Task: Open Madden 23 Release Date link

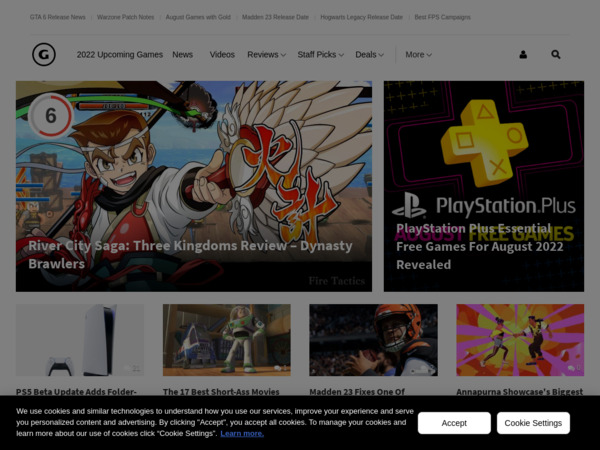Action: click(x=275, y=17)
